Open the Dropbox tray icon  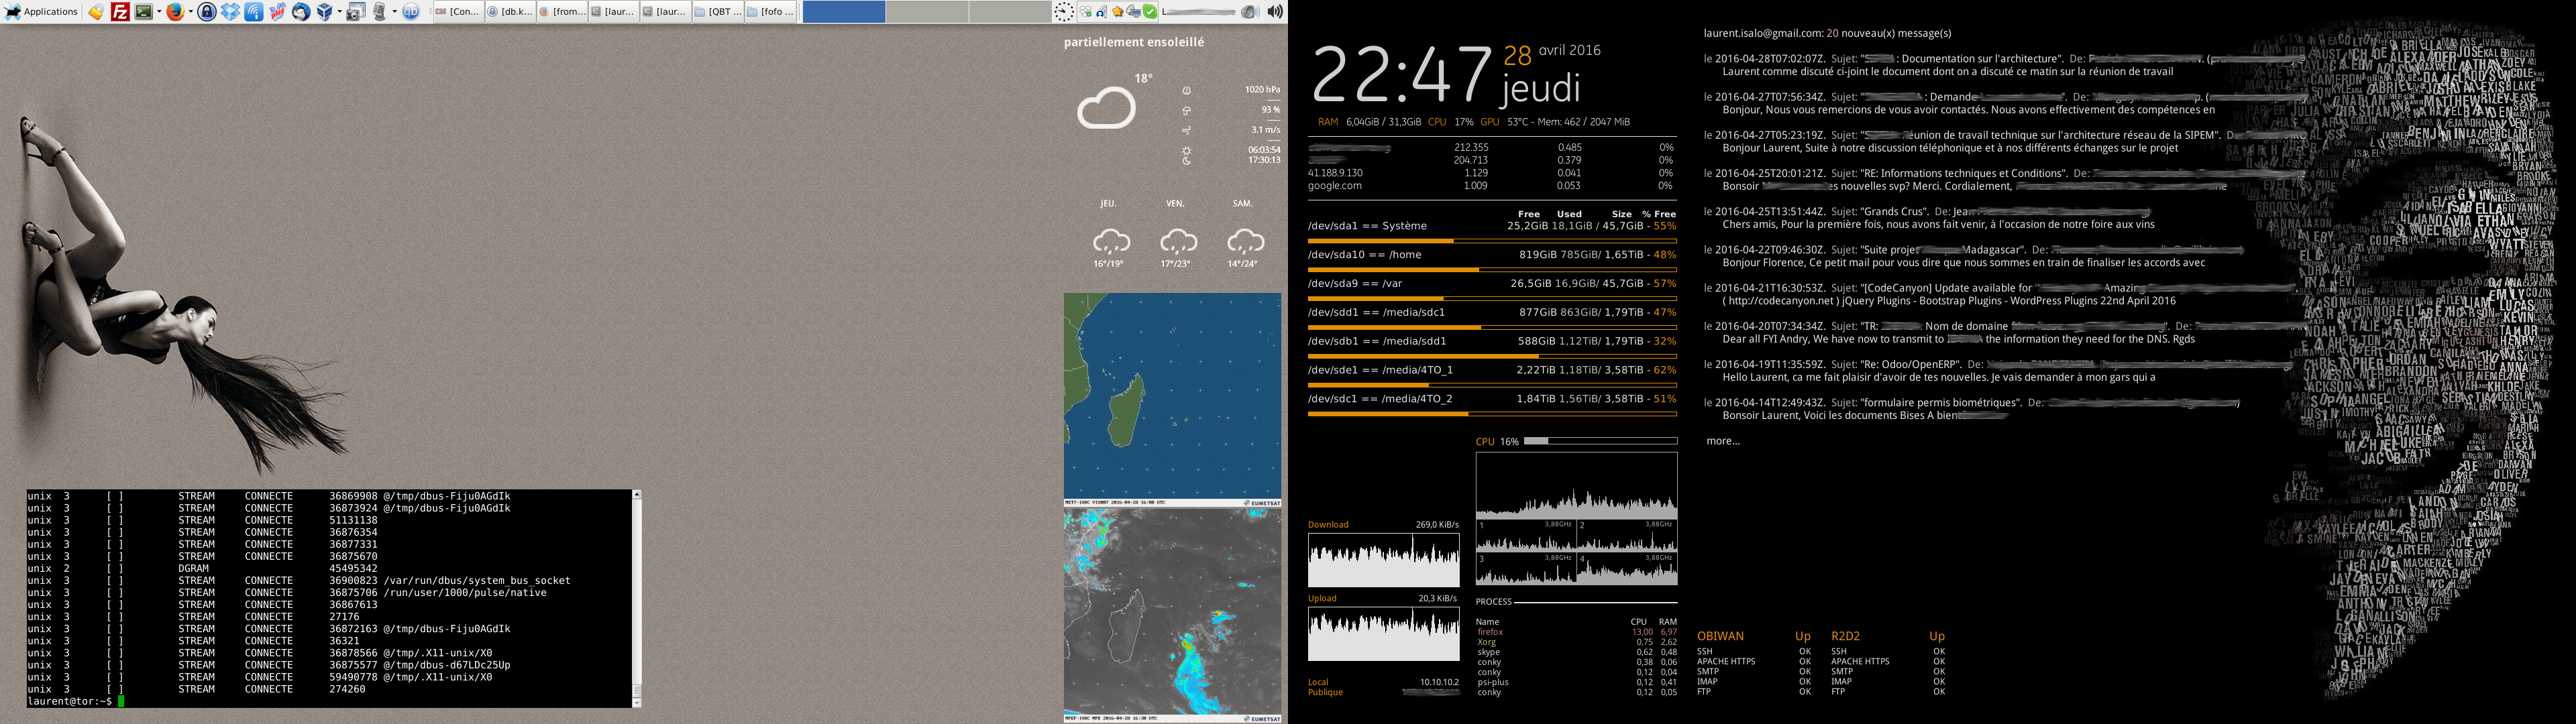(x=1085, y=12)
